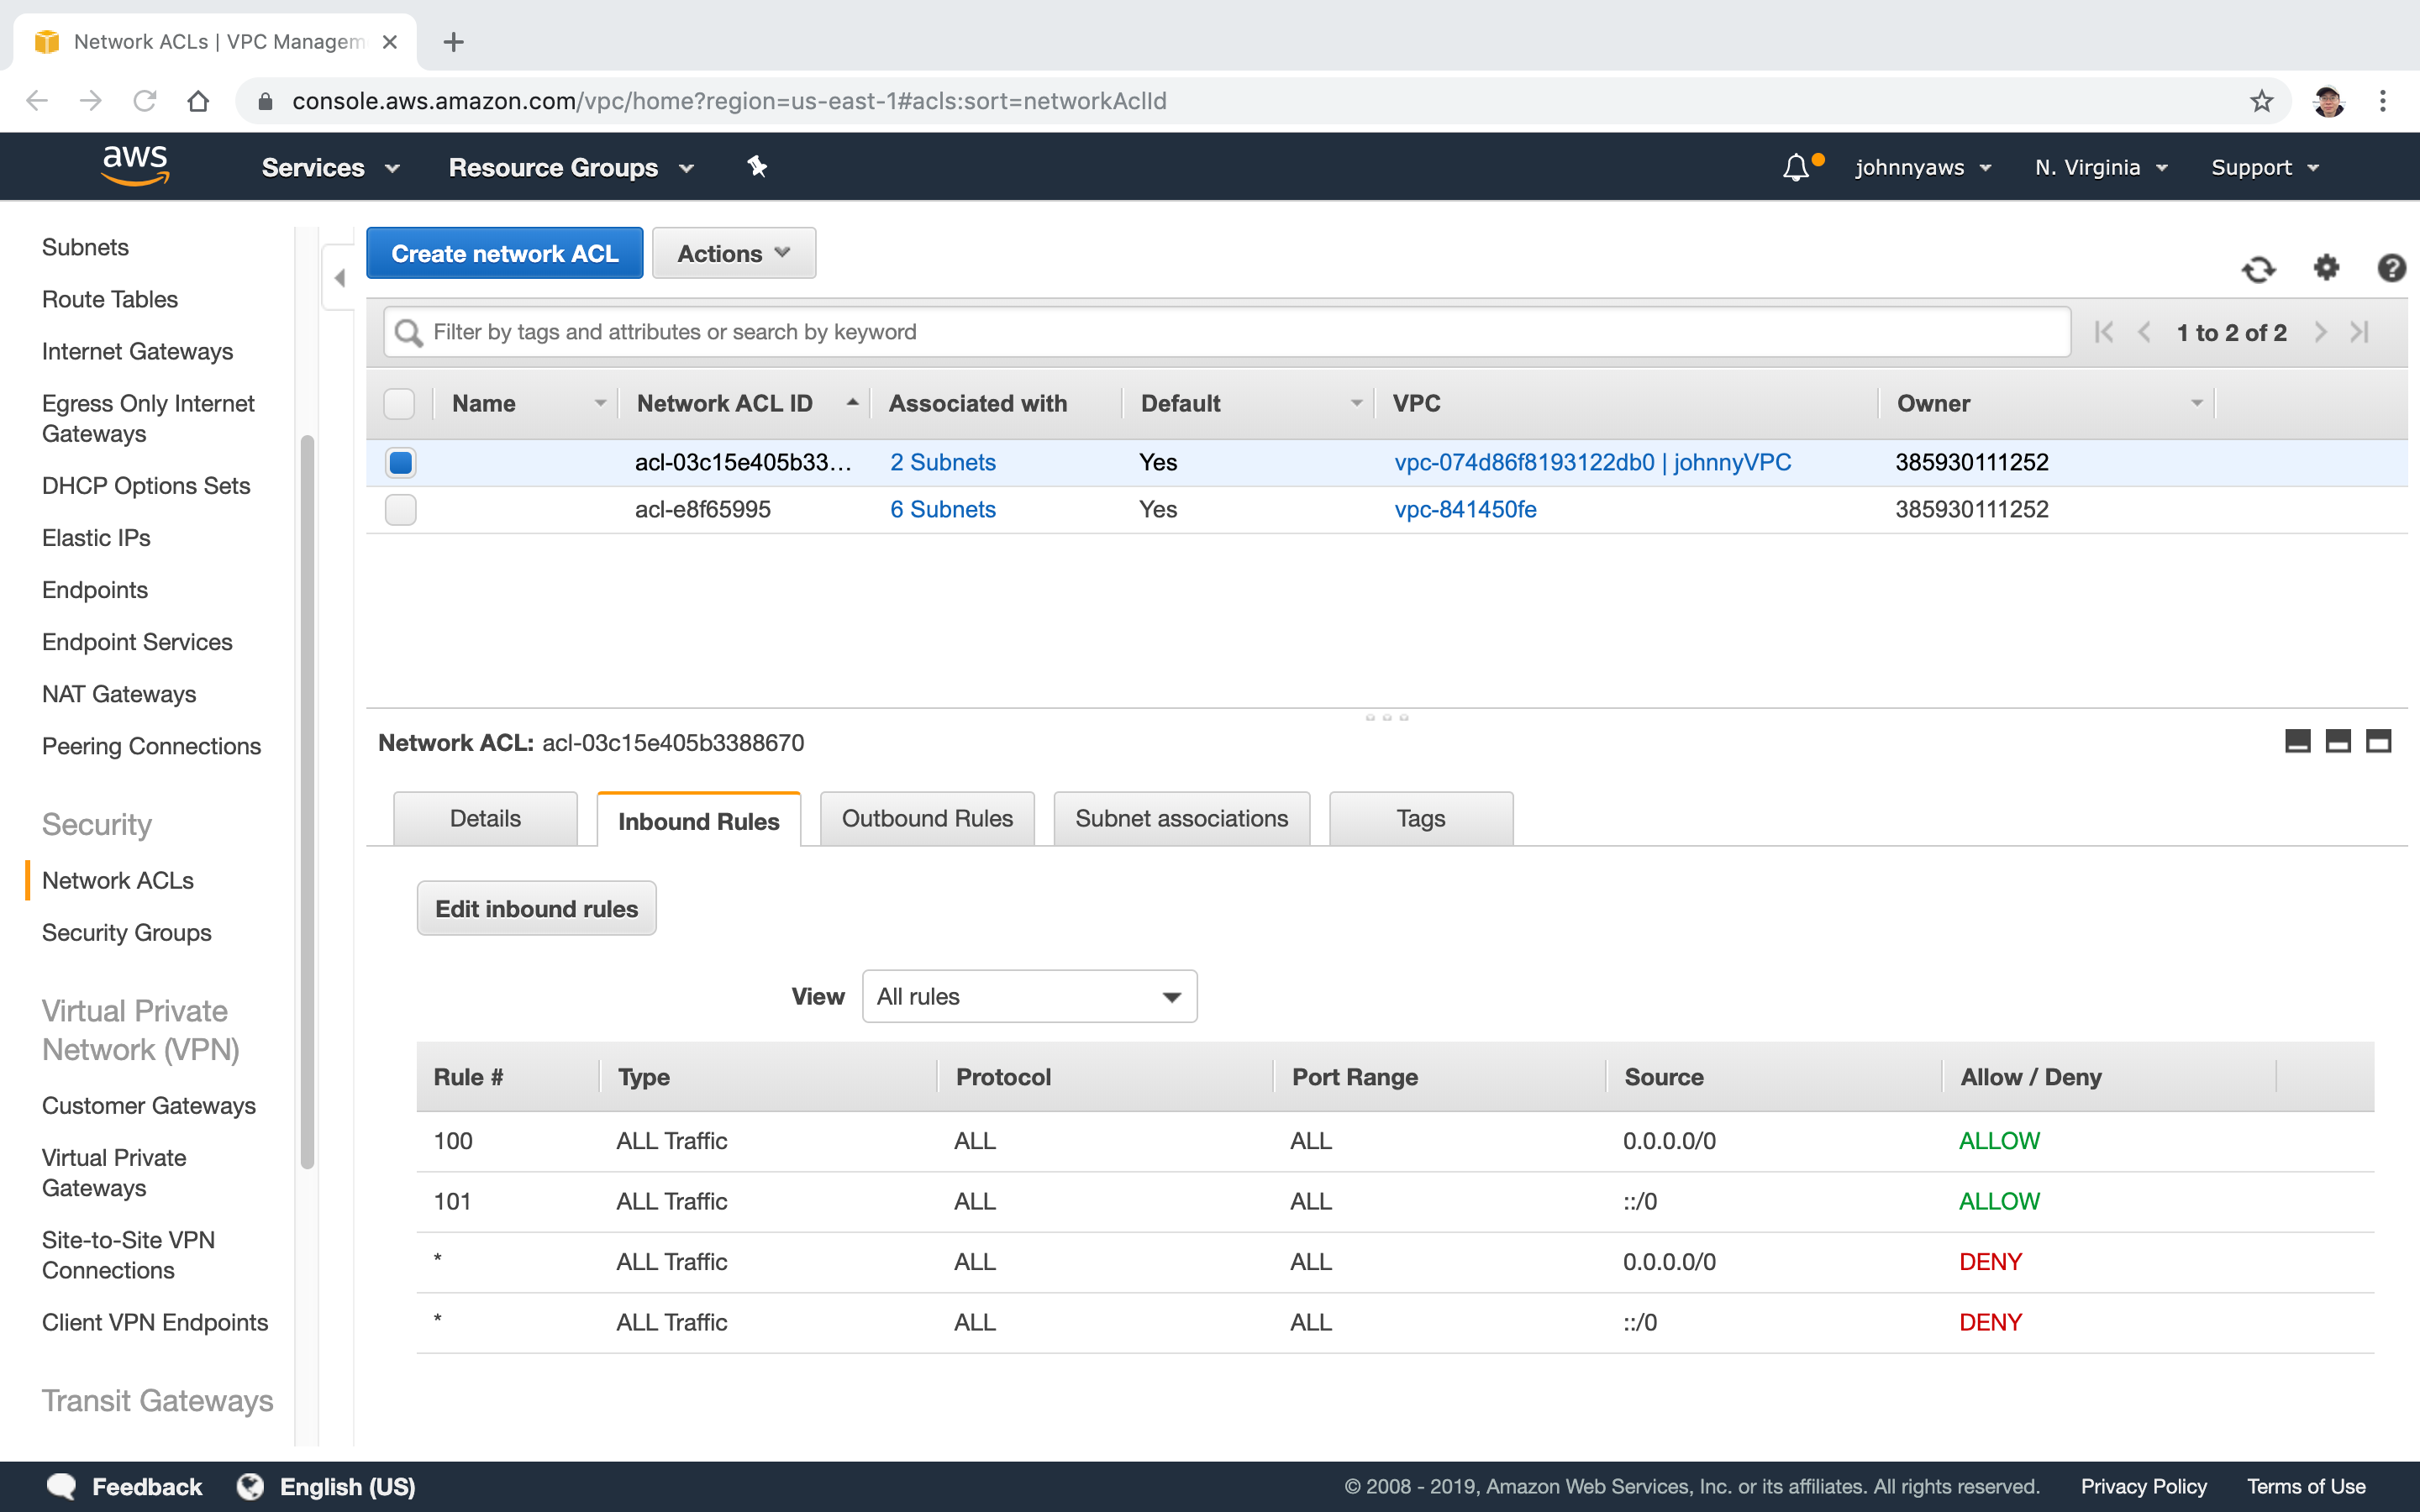Go to first page of results
Image resolution: width=2420 pixels, height=1512 pixels.
point(2104,332)
